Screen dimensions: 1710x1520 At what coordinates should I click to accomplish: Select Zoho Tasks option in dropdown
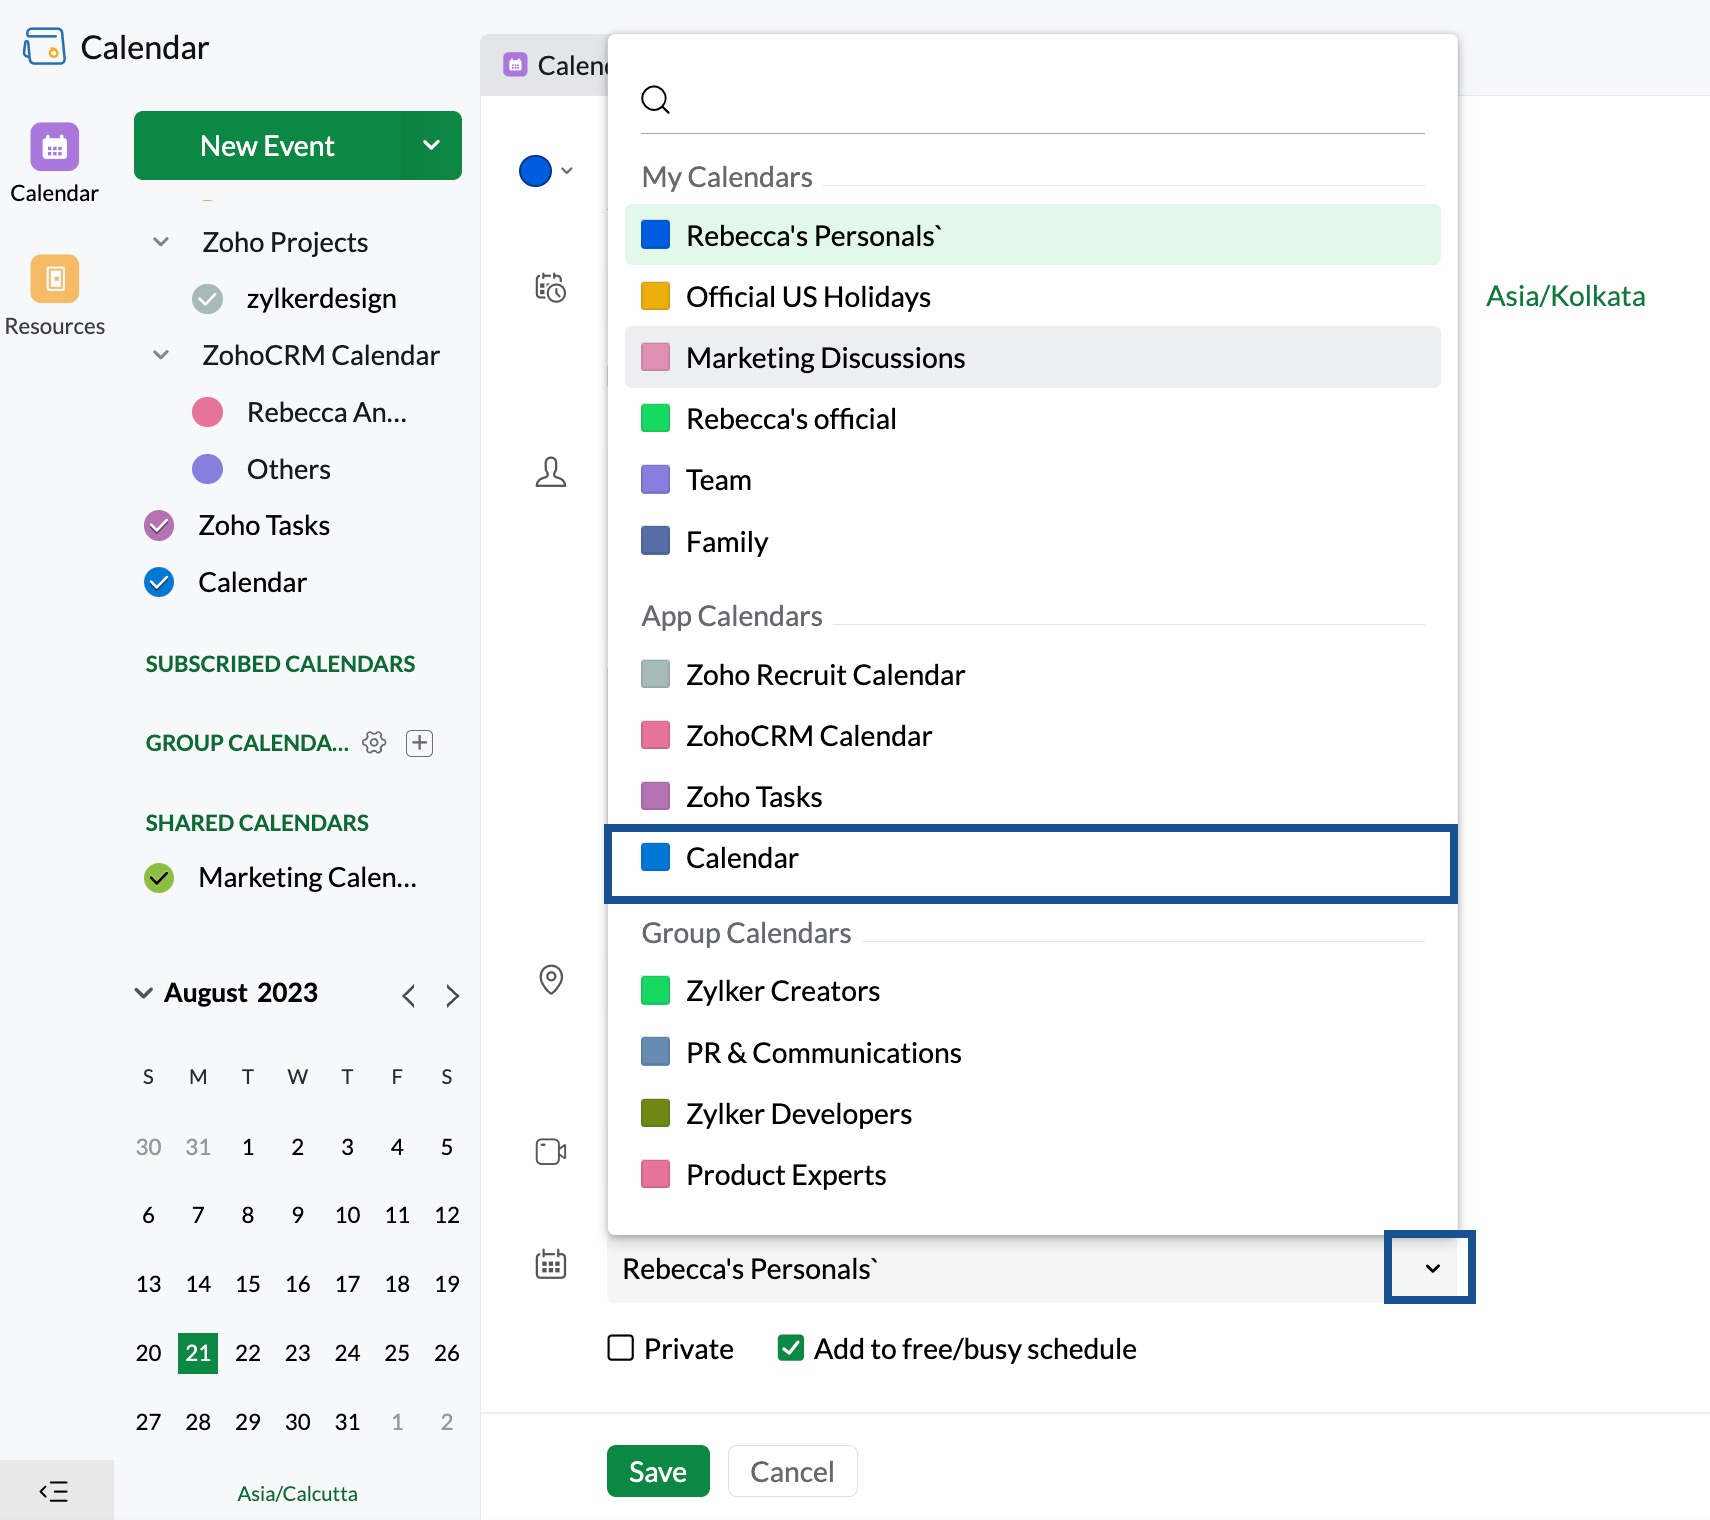1032,796
